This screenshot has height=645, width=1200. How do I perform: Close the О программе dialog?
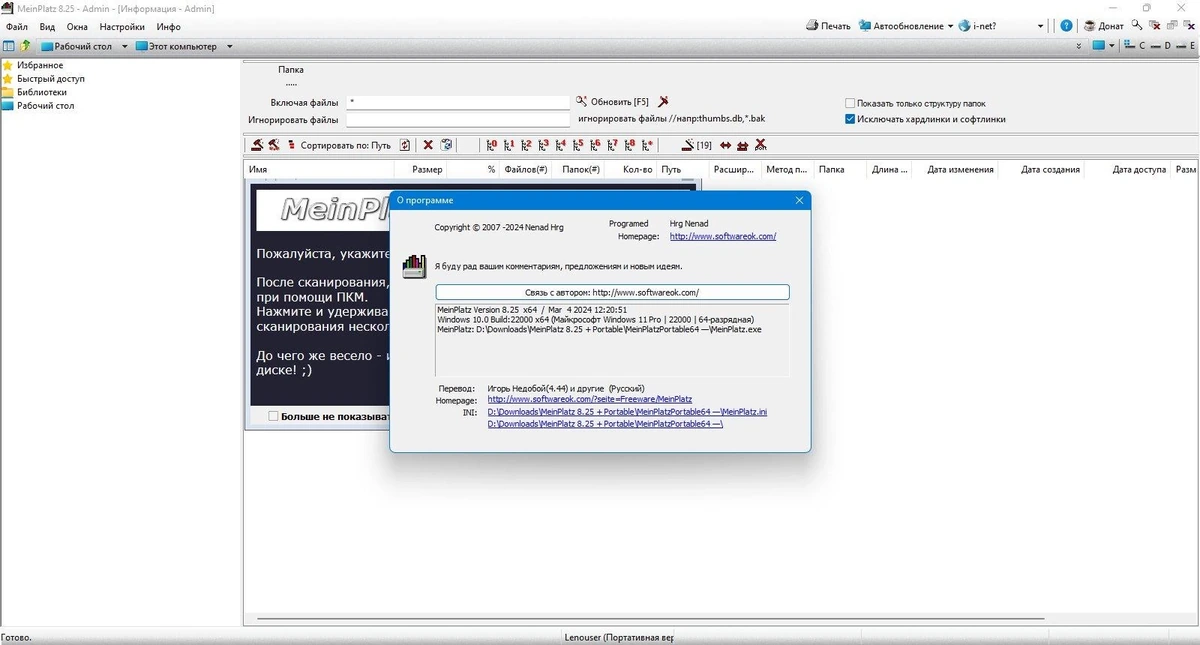[x=799, y=200]
